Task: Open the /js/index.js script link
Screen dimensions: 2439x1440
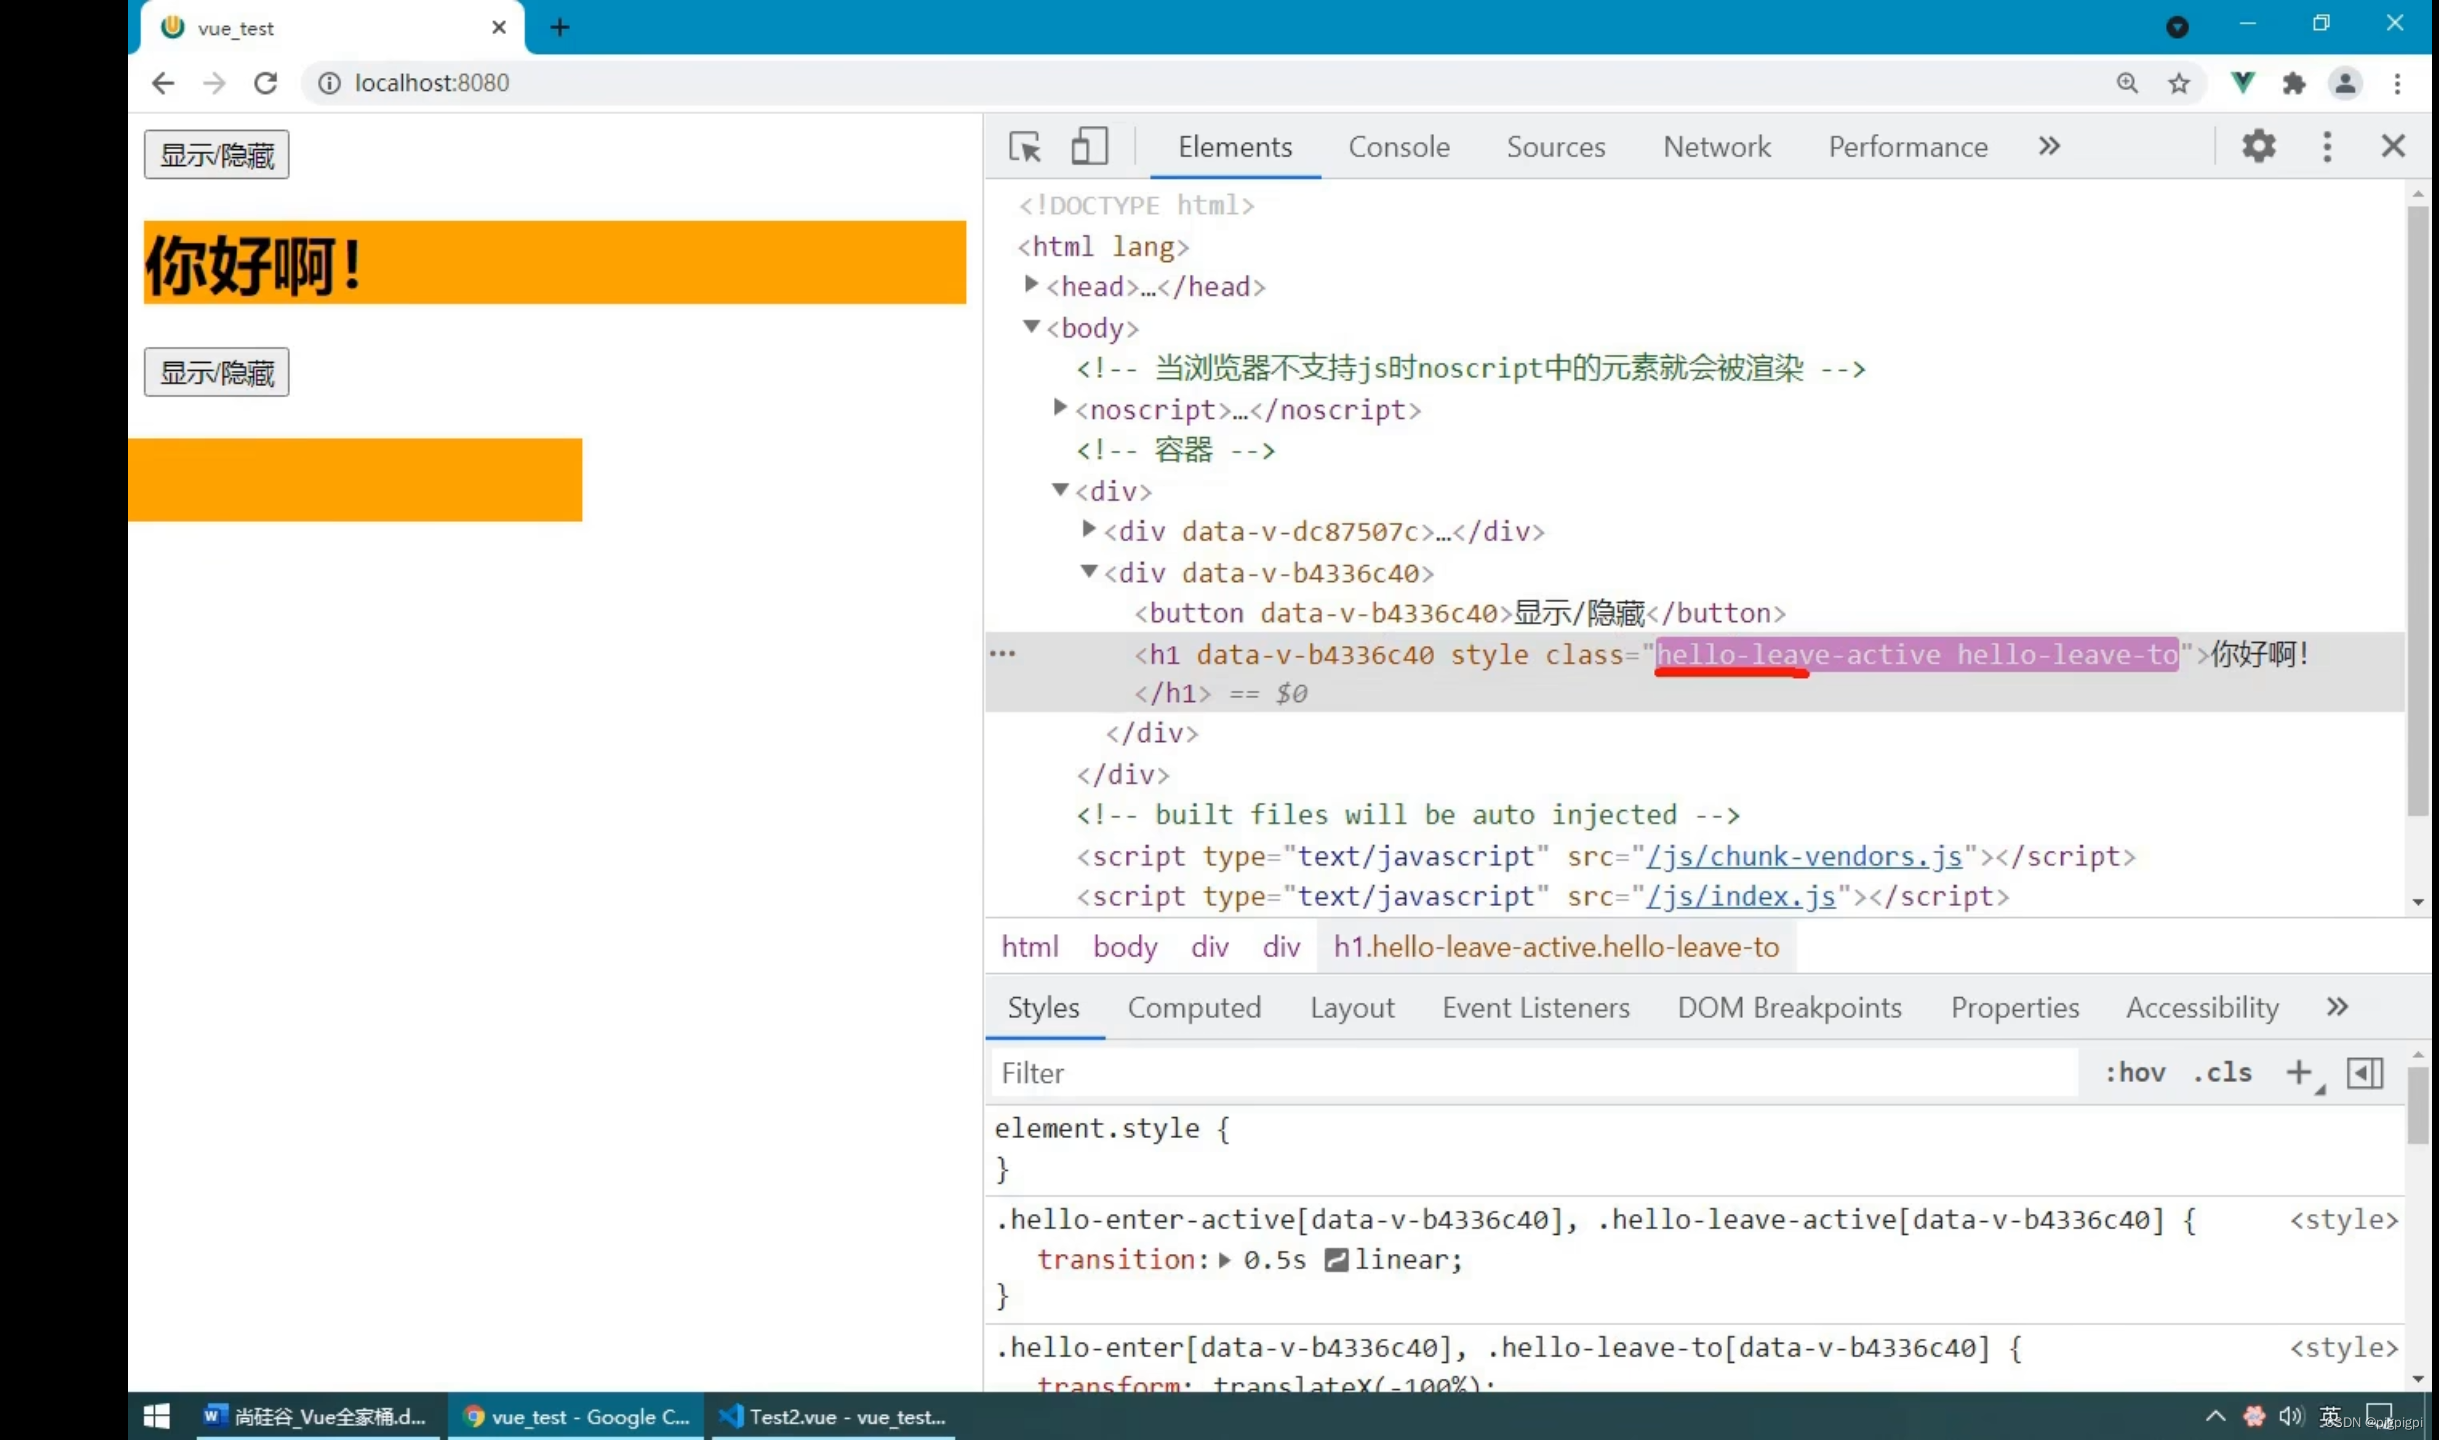Action: (x=1741, y=897)
